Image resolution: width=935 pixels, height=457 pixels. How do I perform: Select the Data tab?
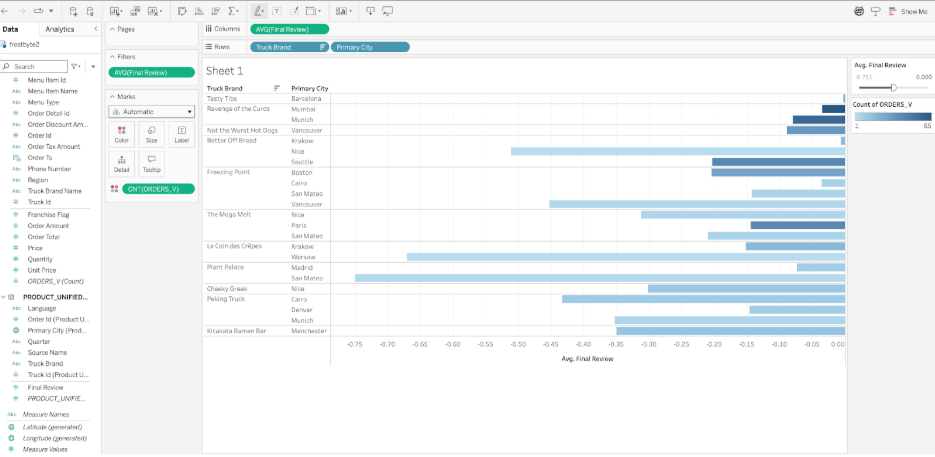point(11,30)
